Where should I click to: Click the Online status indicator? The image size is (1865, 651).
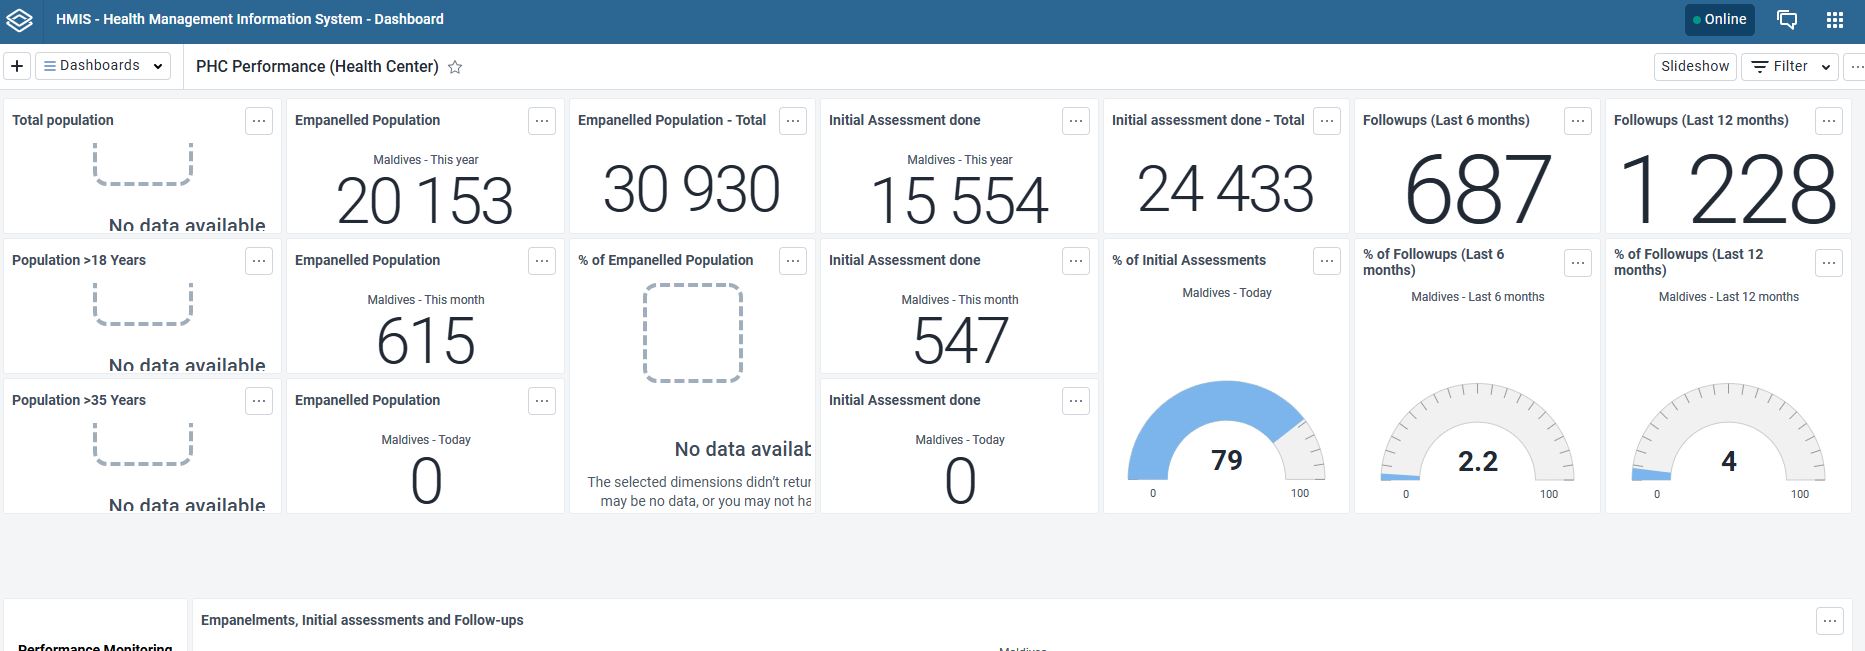[1719, 20]
